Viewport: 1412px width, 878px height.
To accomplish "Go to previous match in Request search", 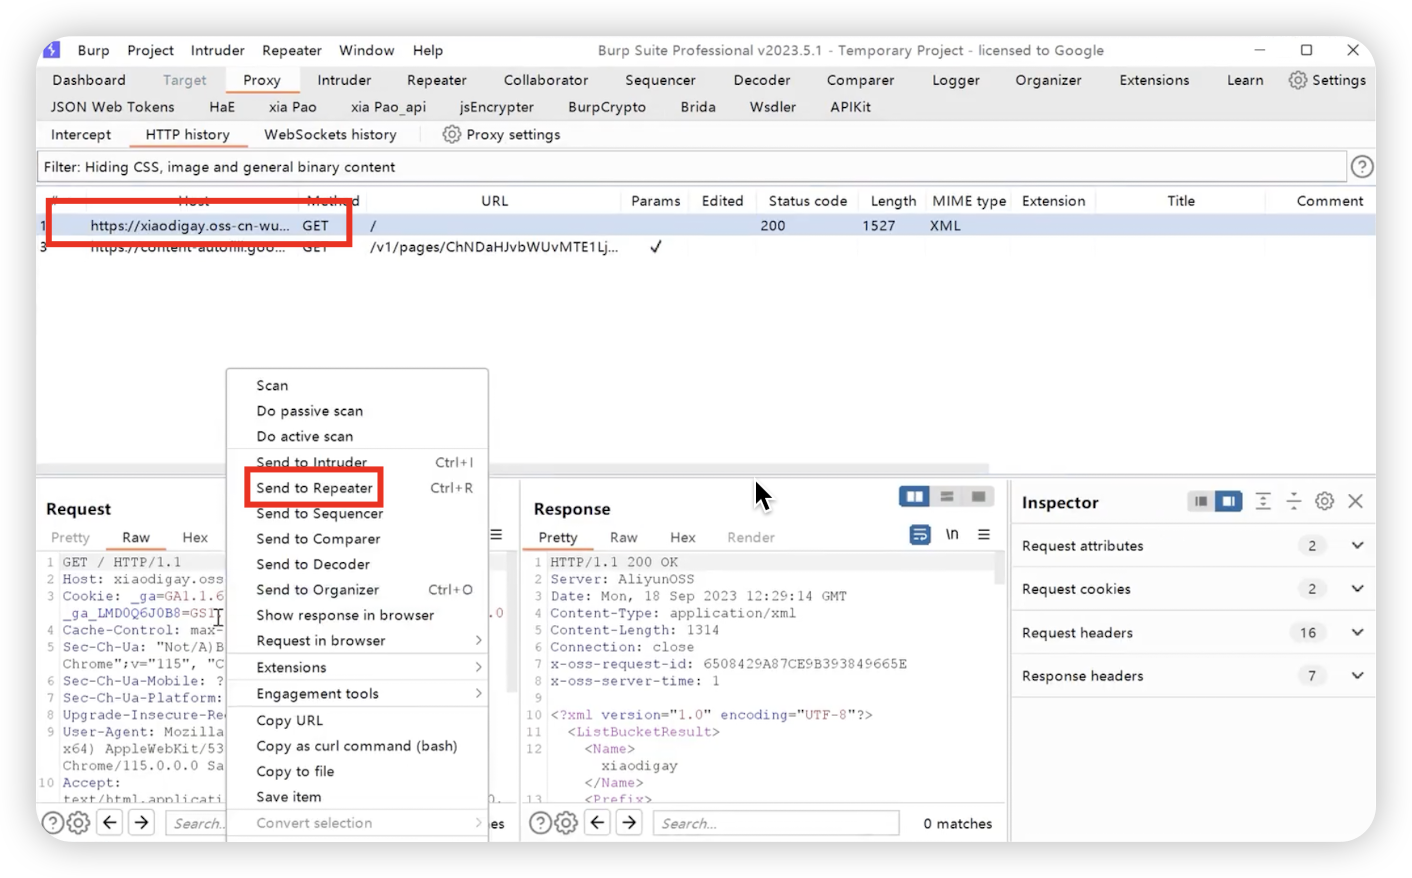I will [x=110, y=823].
